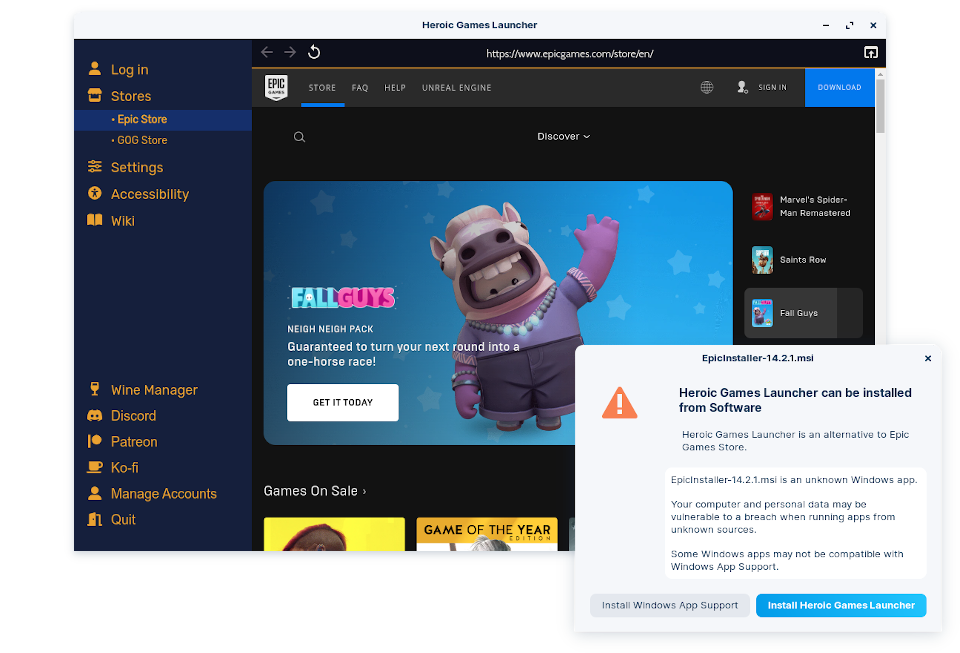Open the UNREAL ENGINE tab

pyautogui.click(x=457, y=88)
